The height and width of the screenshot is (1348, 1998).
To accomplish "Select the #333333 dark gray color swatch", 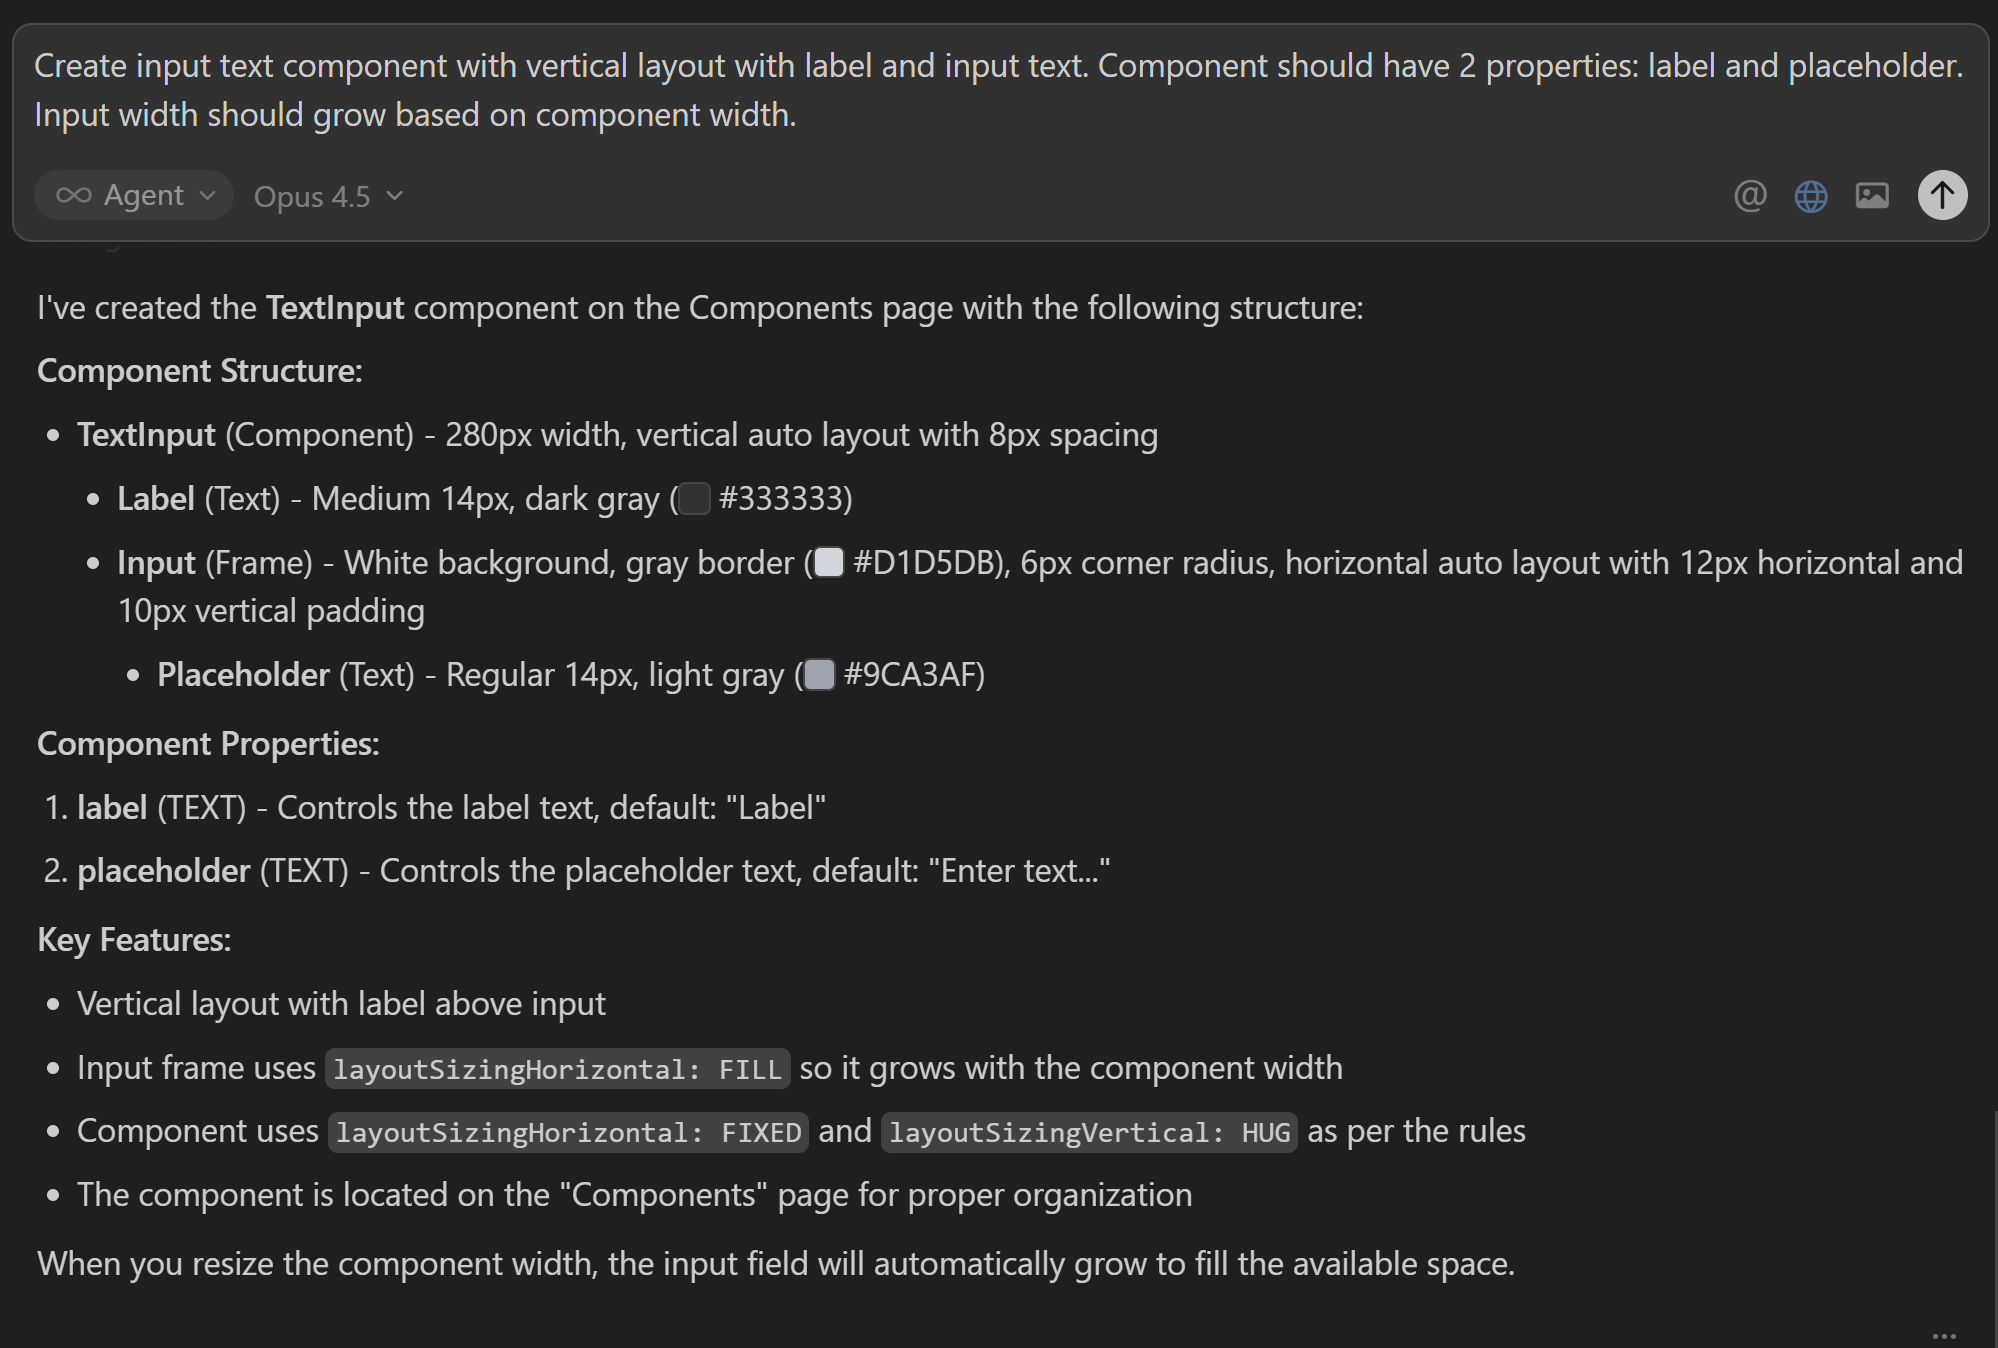I will (x=694, y=499).
